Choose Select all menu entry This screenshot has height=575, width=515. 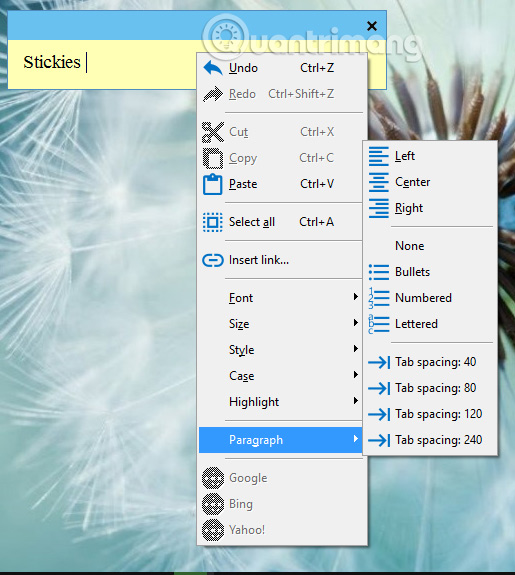click(x=281, y=222)
